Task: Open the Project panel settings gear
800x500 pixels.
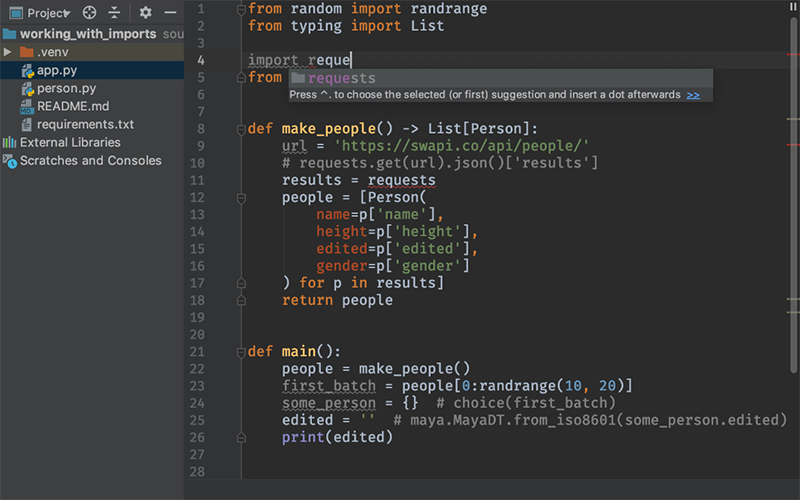Action: click(145, 13)
